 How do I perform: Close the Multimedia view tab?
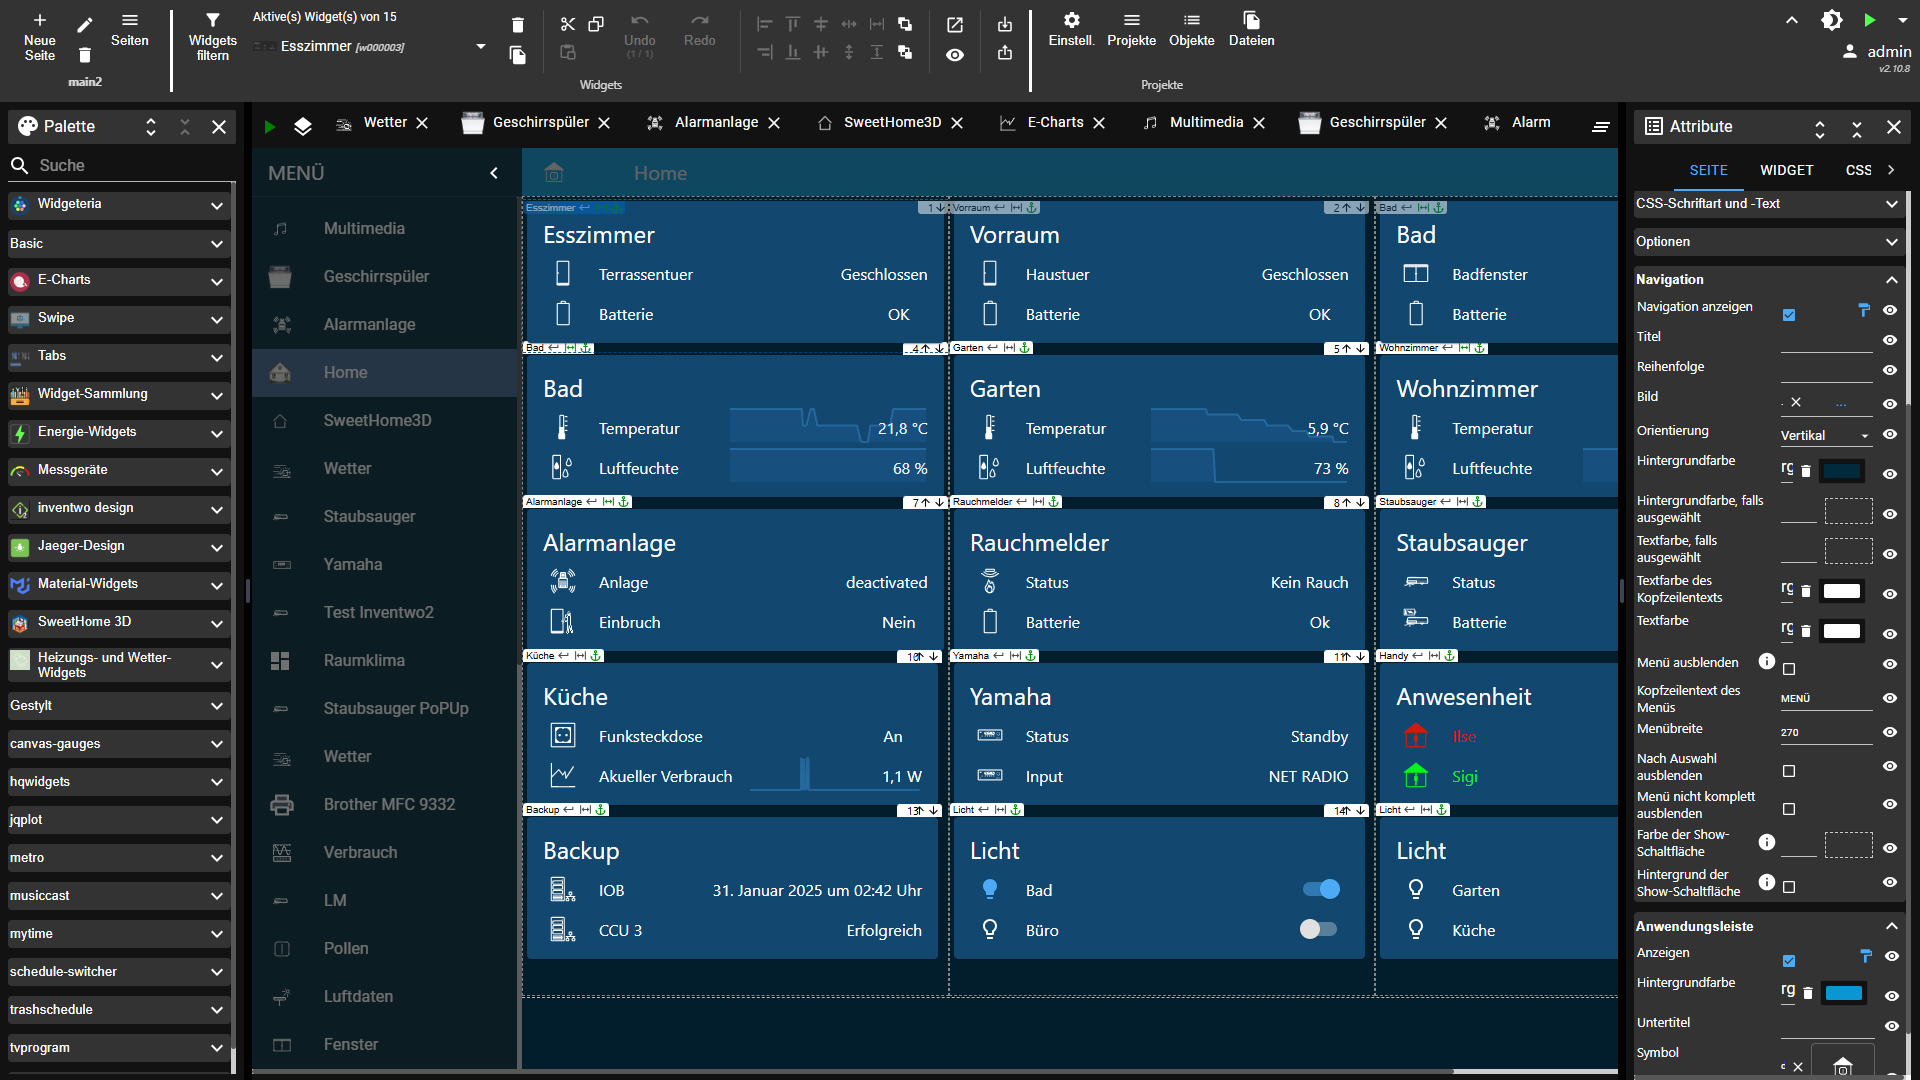pos(1259,123)
